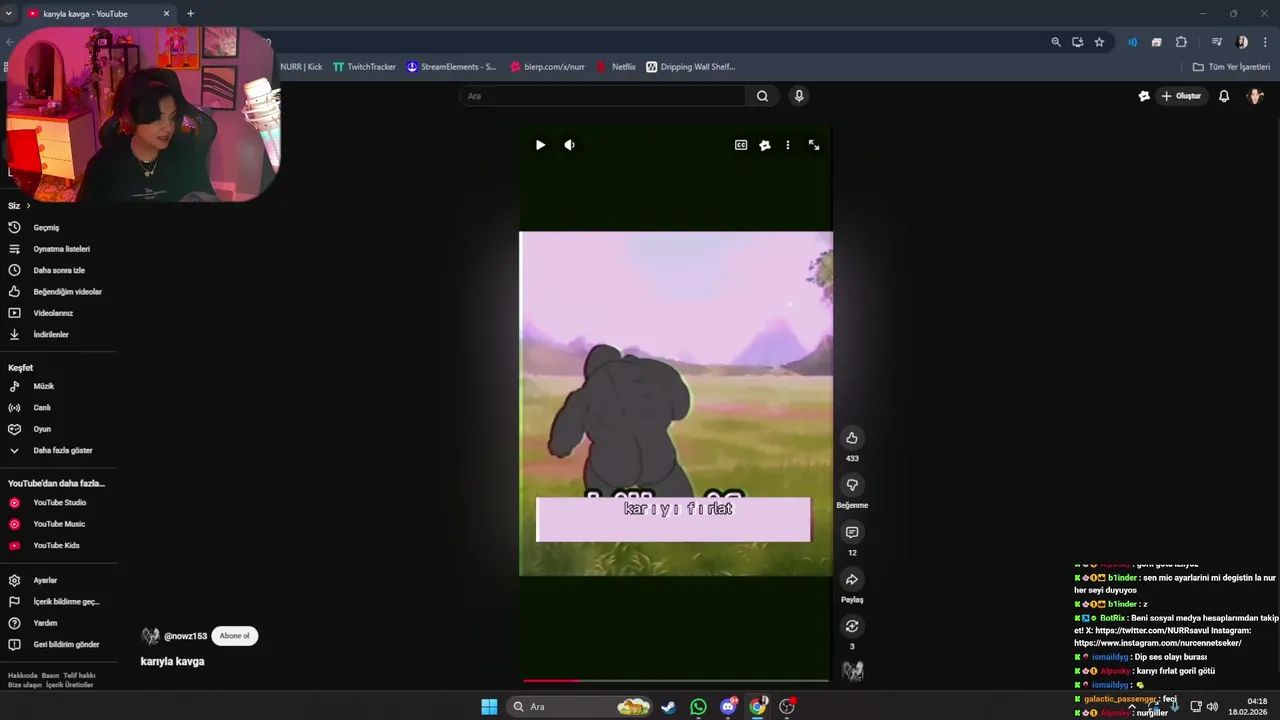Screen dimensions: 1280x720
Task: Dislike the Short using the Beğenme thumb
Action: point(852,485)
